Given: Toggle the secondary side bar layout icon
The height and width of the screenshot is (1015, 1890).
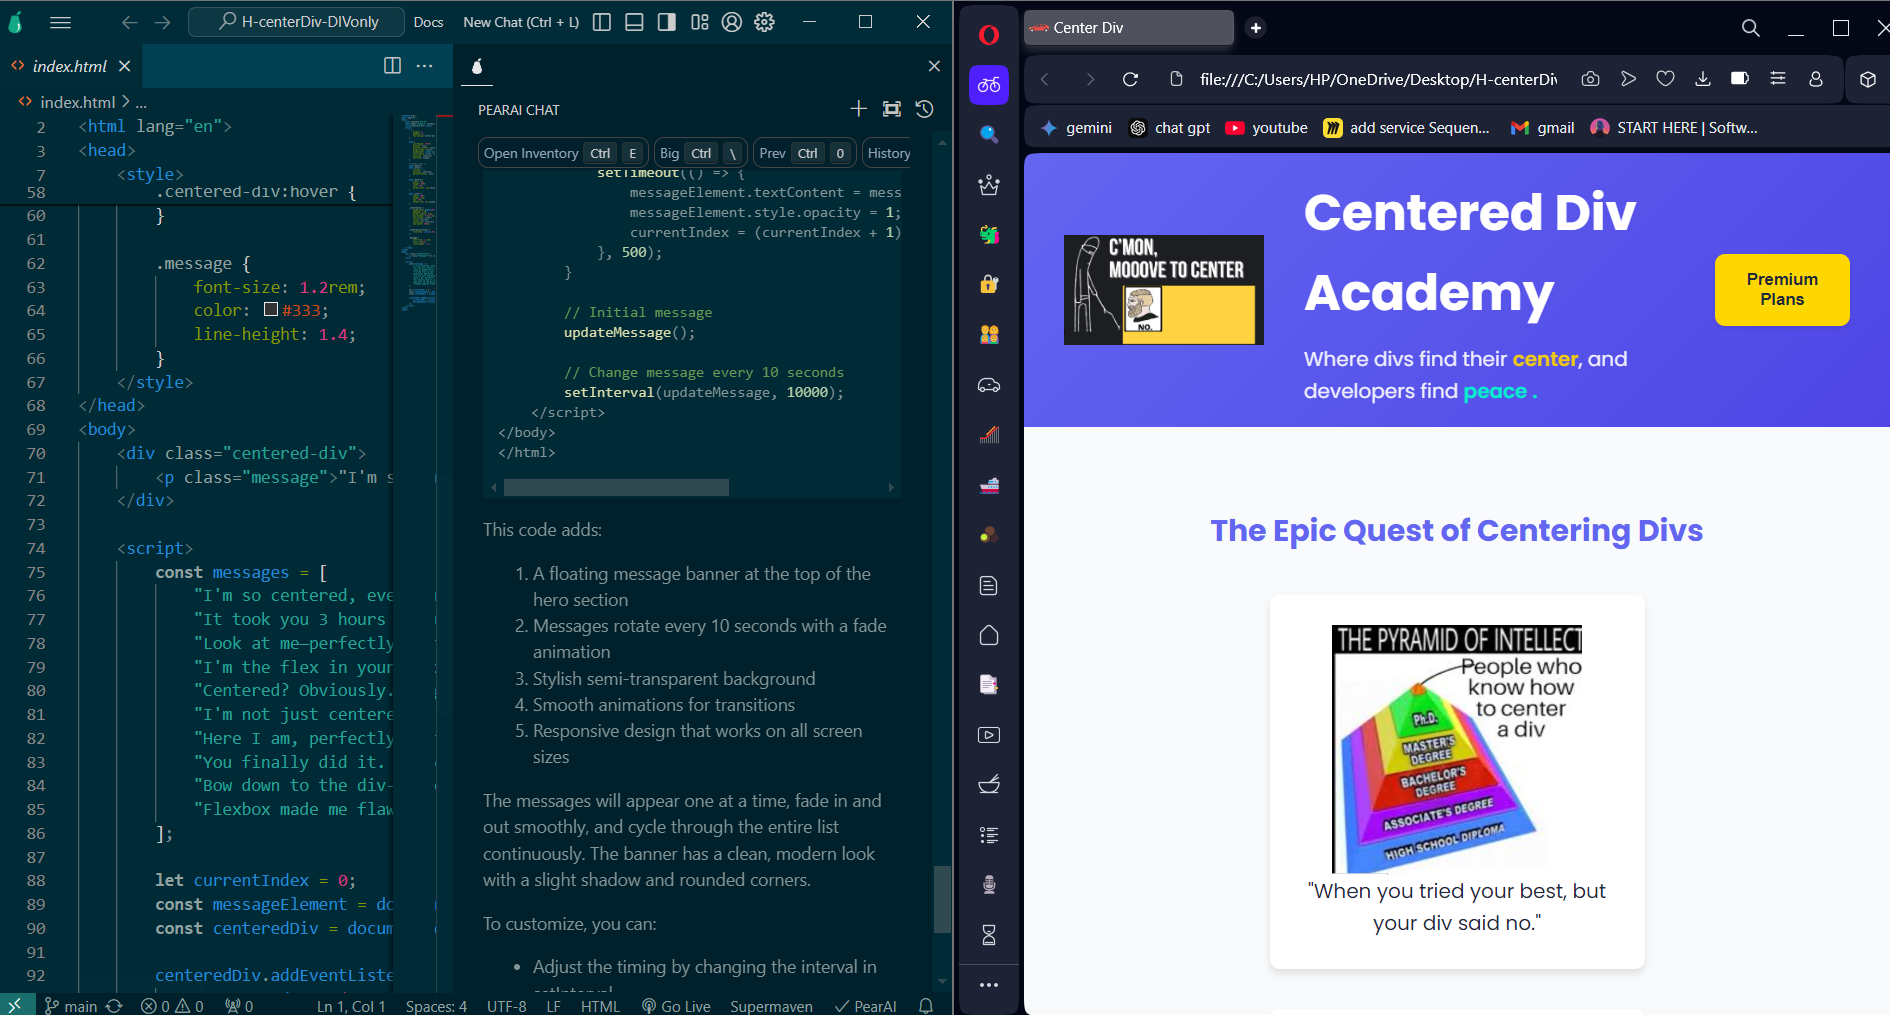Looking at the screenshot, I should pos(667,22).
